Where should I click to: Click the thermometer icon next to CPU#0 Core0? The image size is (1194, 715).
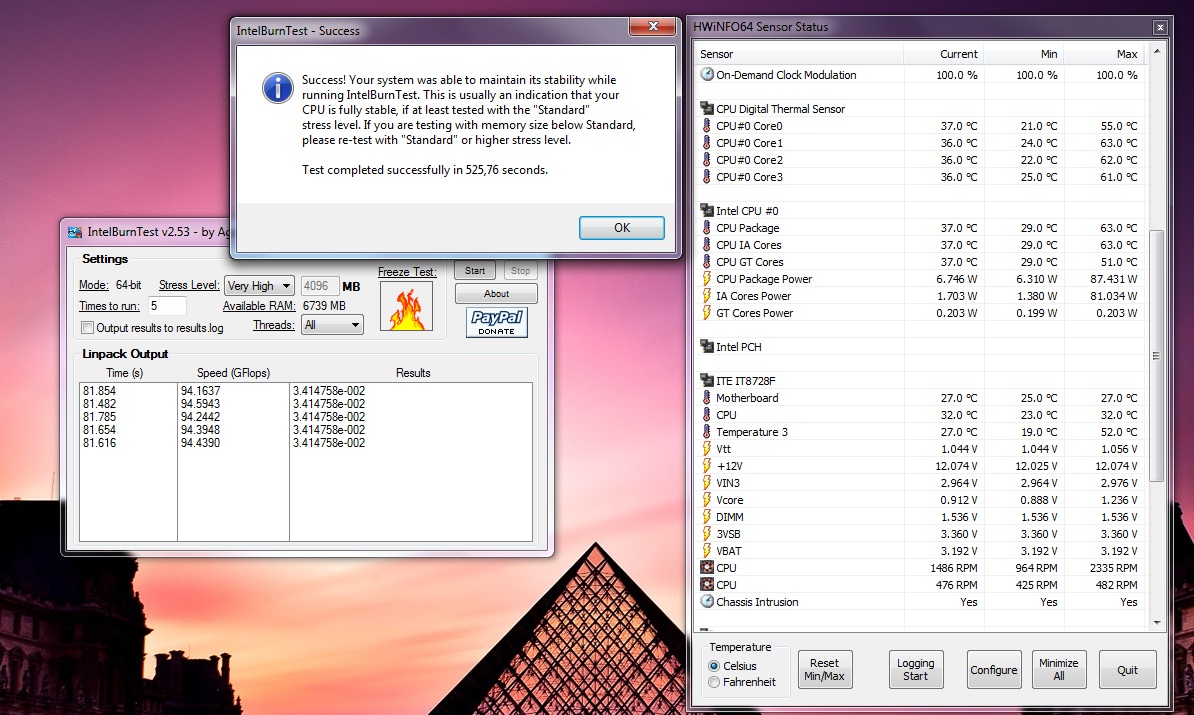point(707,126)
